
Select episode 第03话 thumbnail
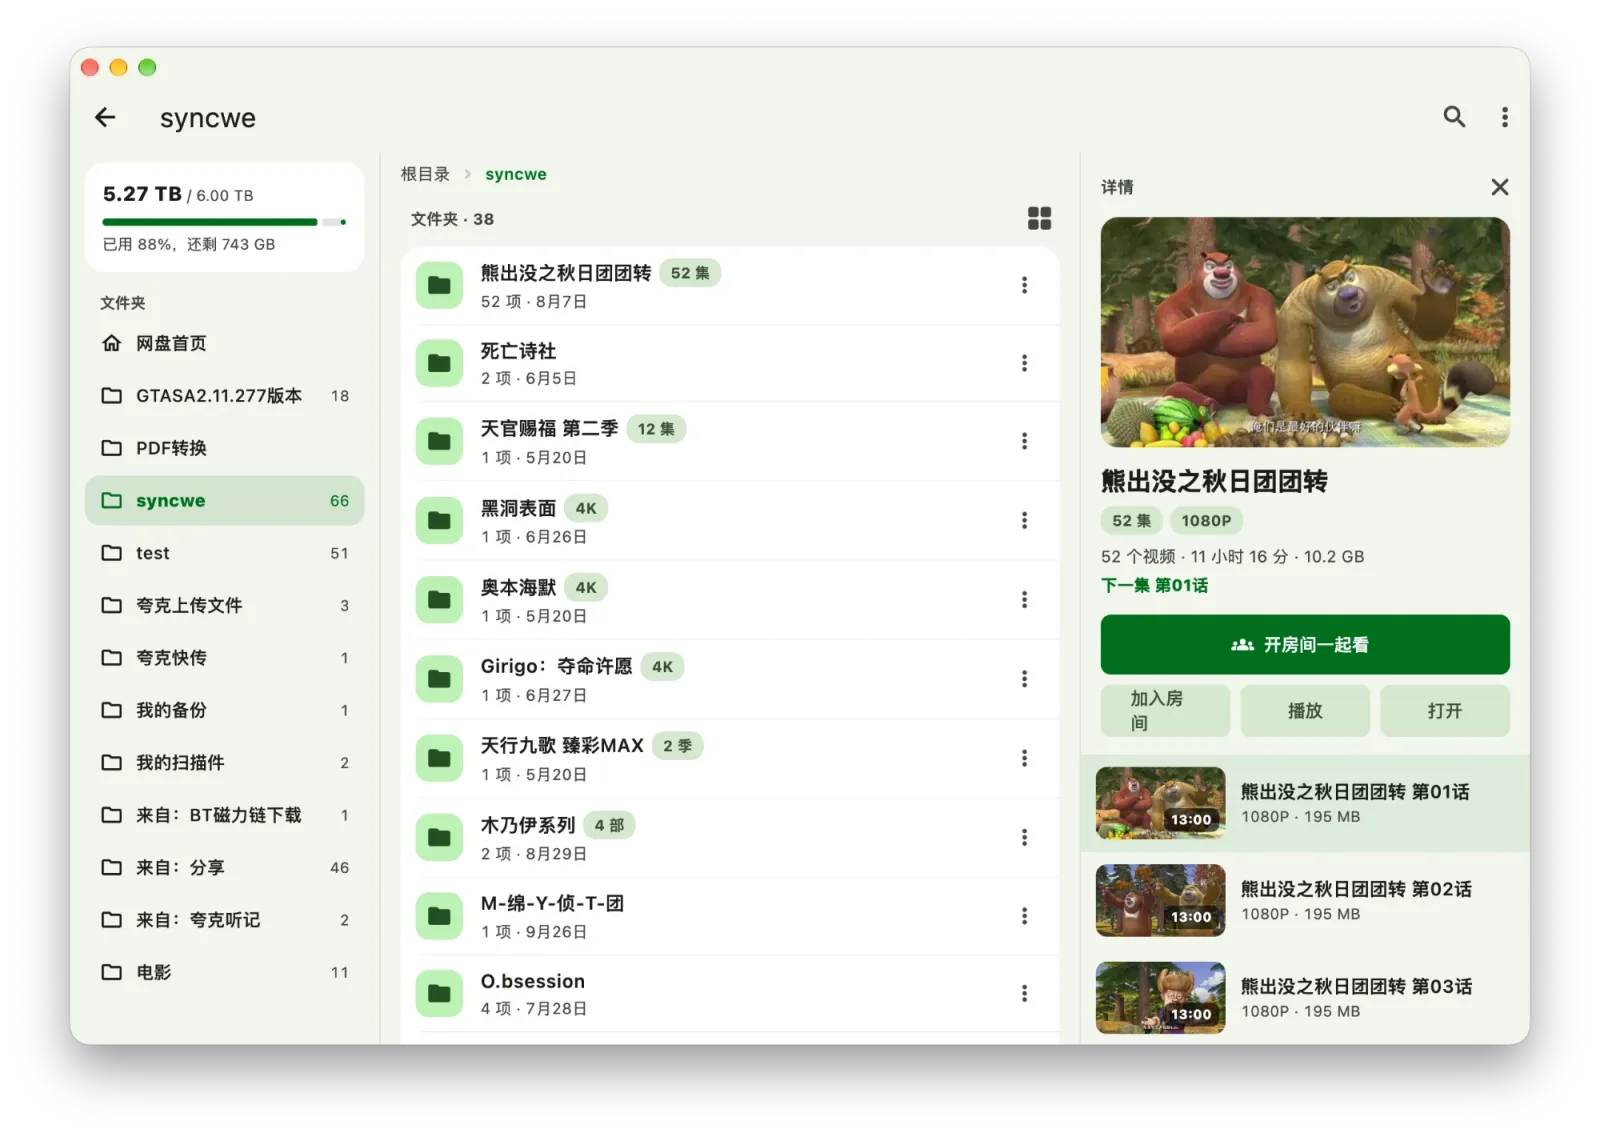click(x=1160, y=997)
